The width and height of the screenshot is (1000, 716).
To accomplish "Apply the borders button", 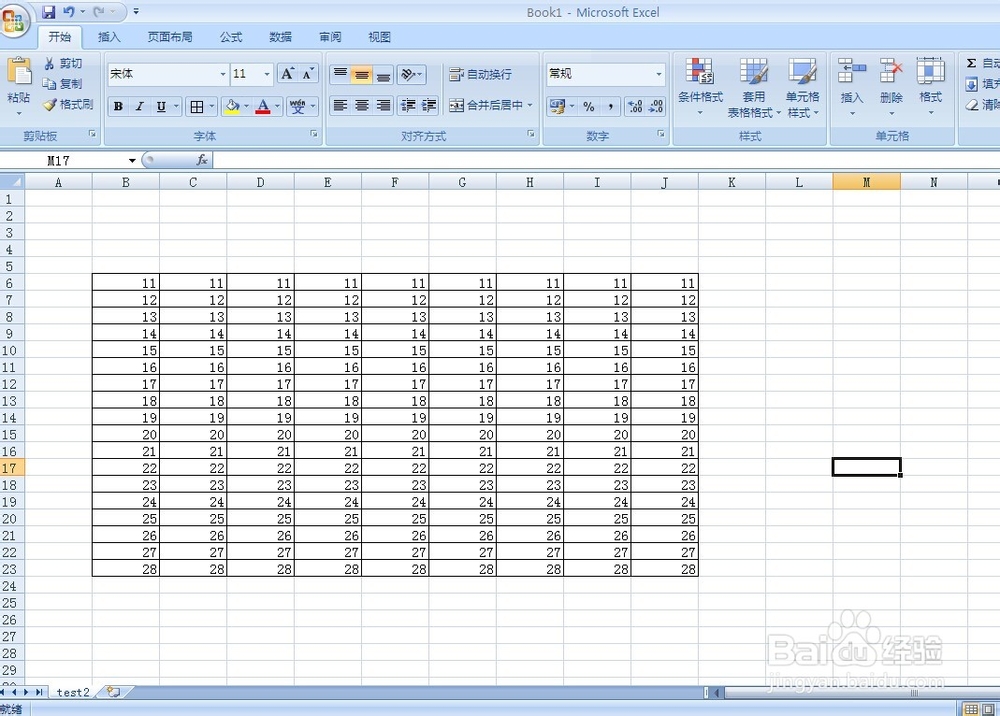I will (x=197, y=106).
